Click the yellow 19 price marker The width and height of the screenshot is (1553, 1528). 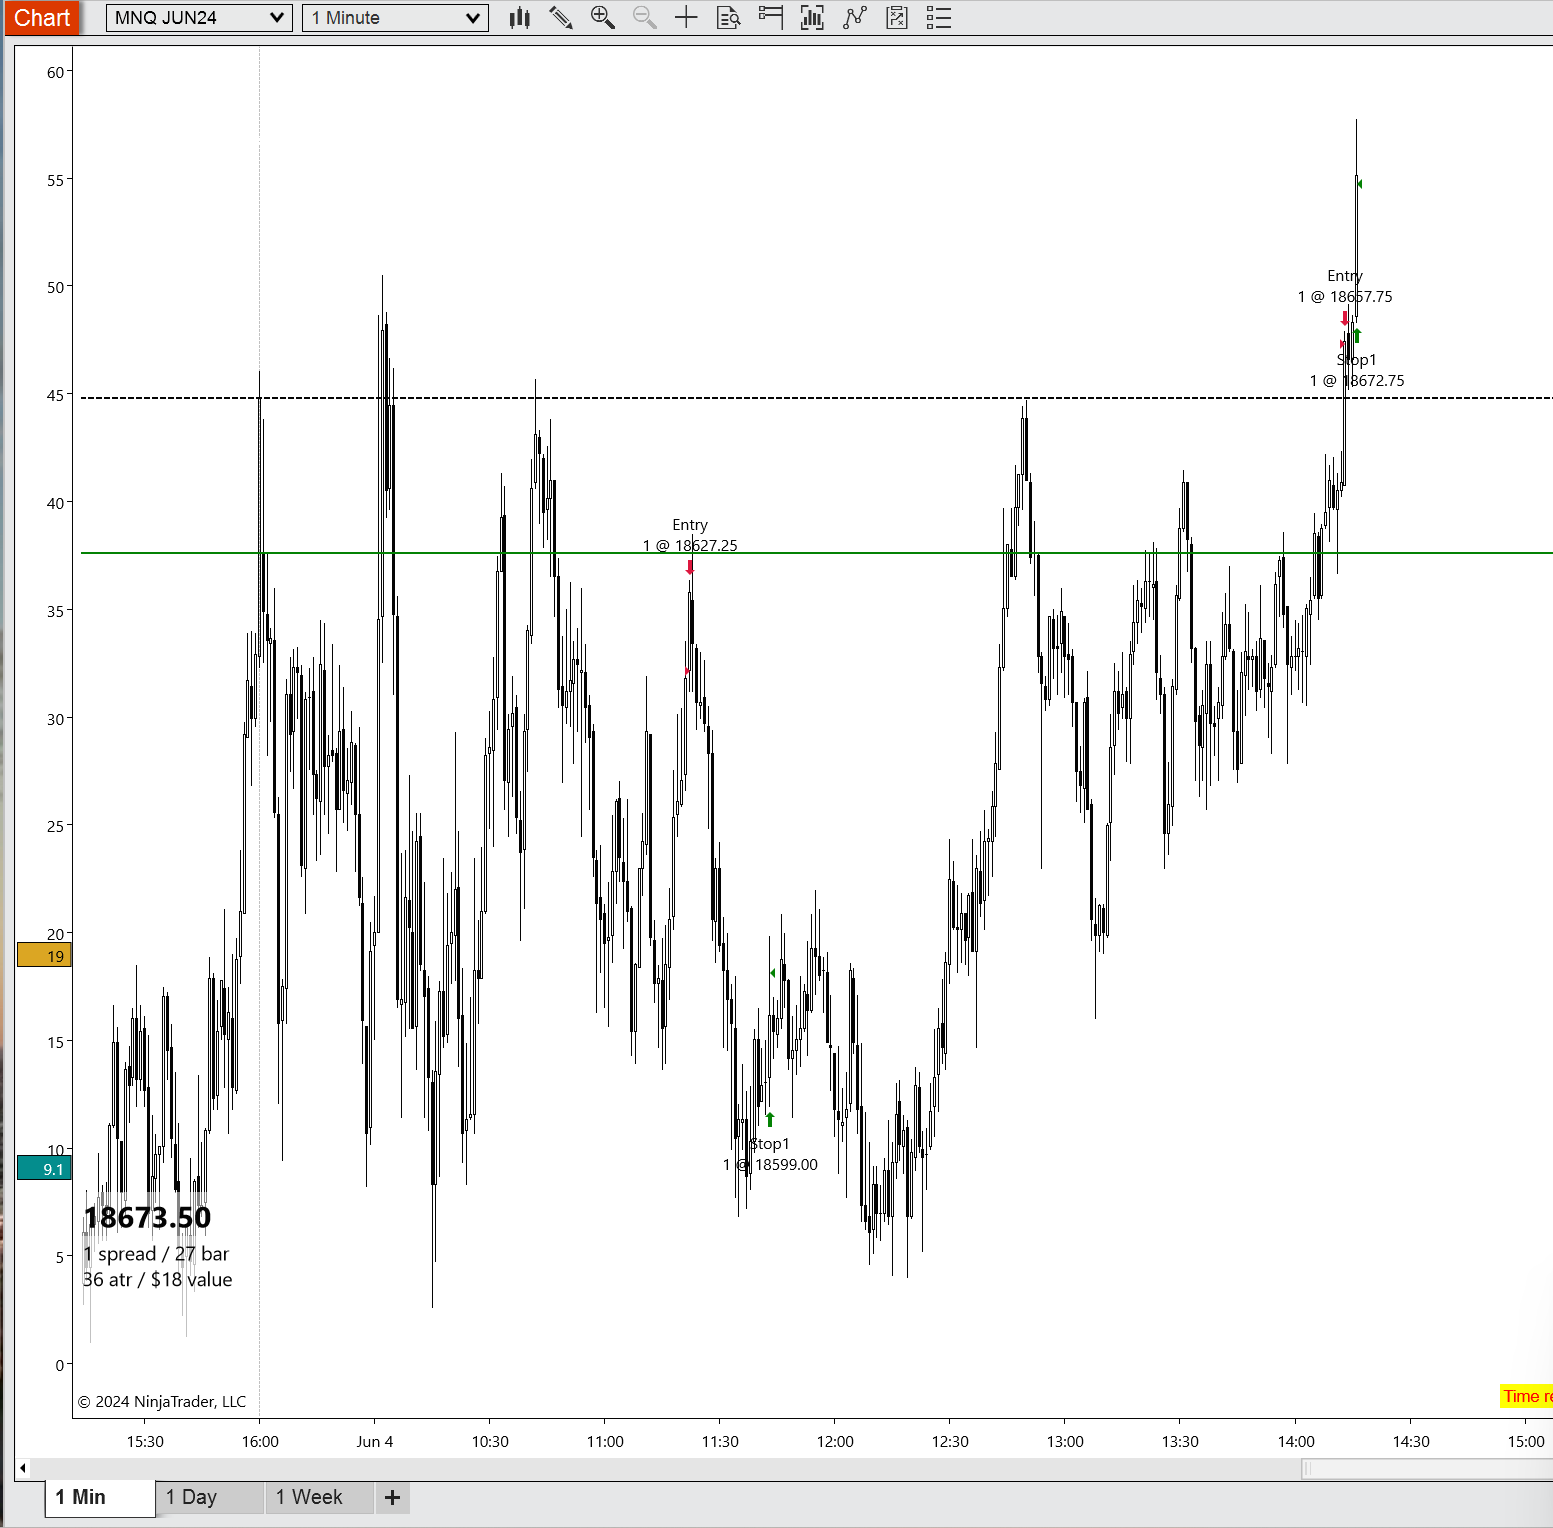click(44, 955)
